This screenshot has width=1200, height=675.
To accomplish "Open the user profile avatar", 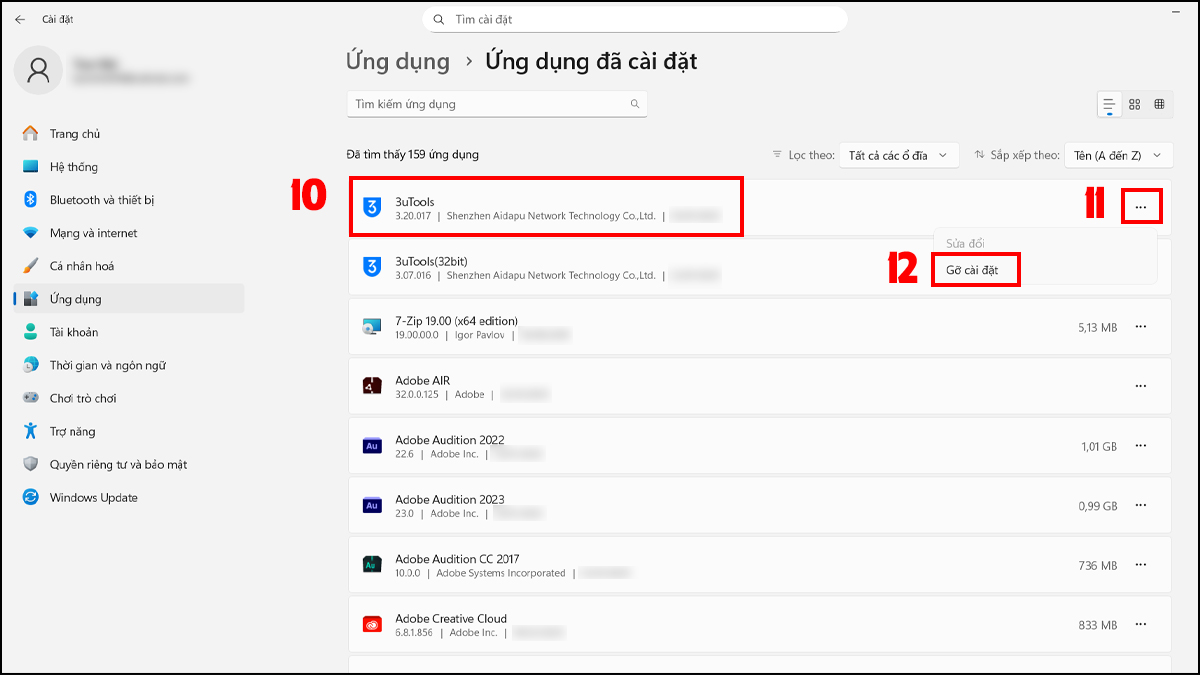I will click(x=39, y=70).
